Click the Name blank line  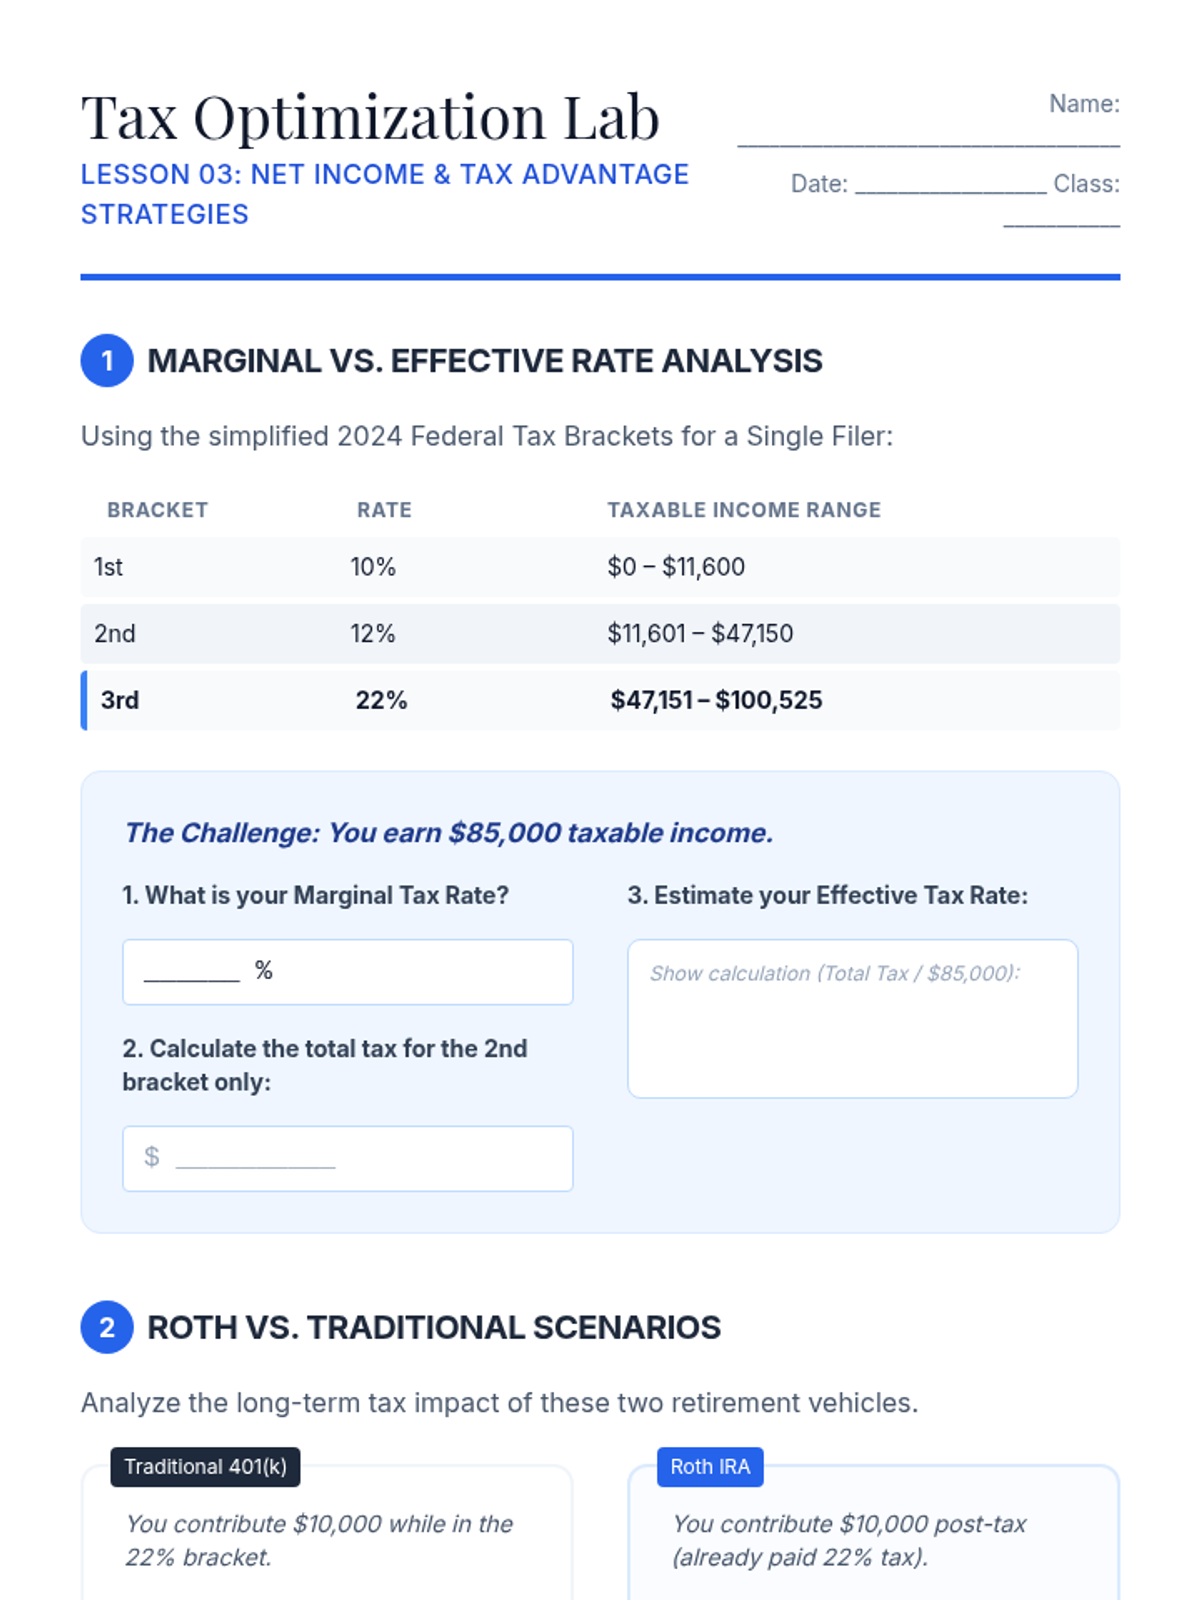coord(929,145)
